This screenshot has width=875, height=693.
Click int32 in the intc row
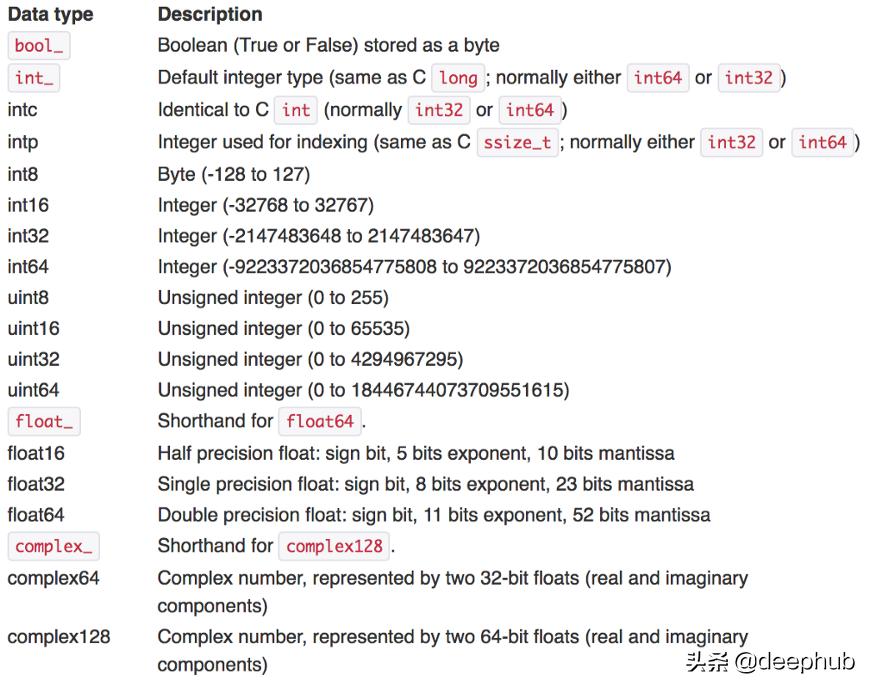[x=439, y=110]
